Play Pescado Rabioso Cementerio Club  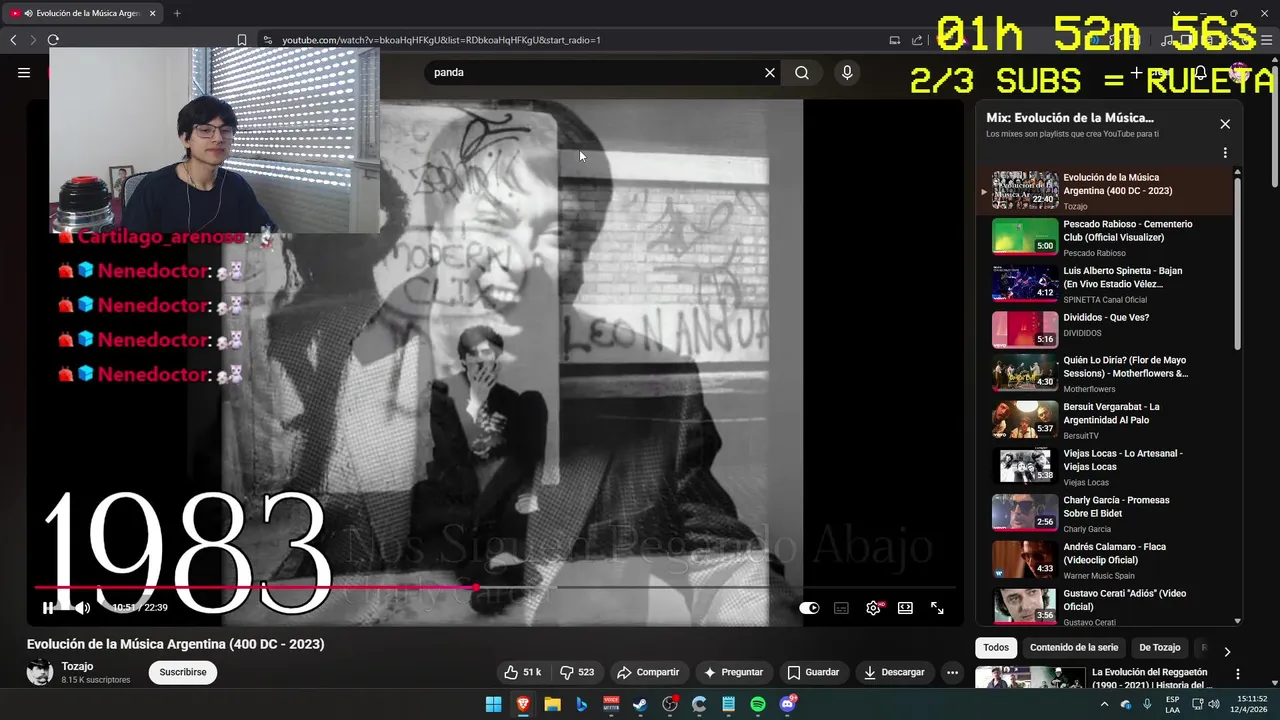coord(1106,237)
